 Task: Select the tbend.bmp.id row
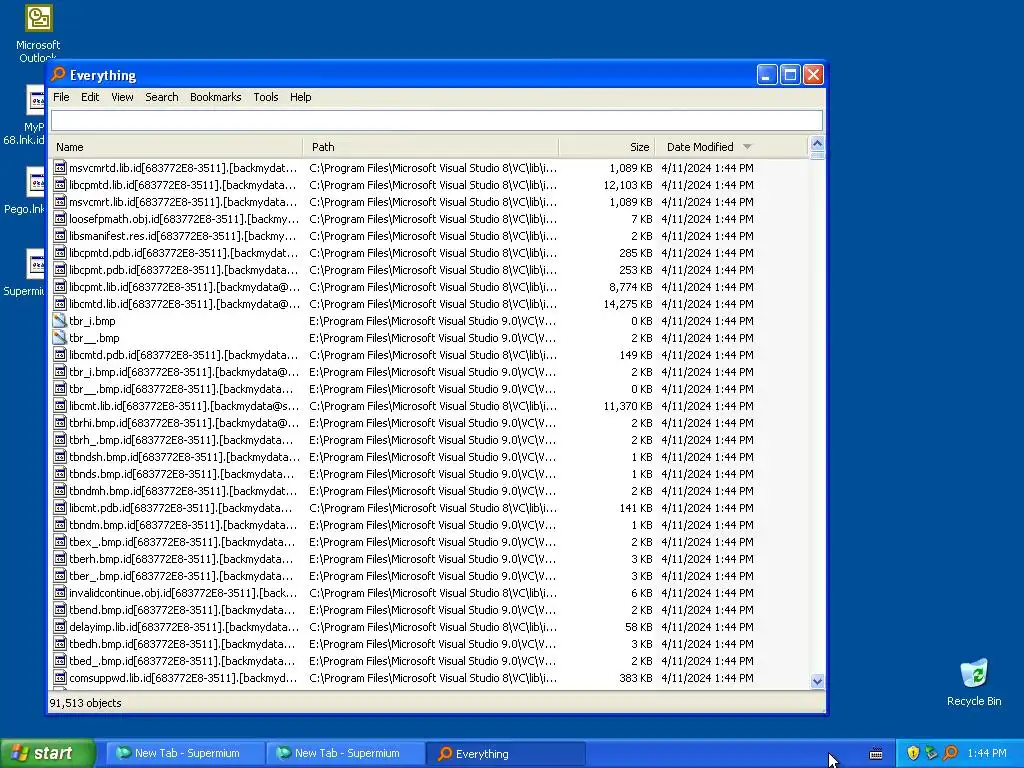pyautogui.click(x=429, y=609)
